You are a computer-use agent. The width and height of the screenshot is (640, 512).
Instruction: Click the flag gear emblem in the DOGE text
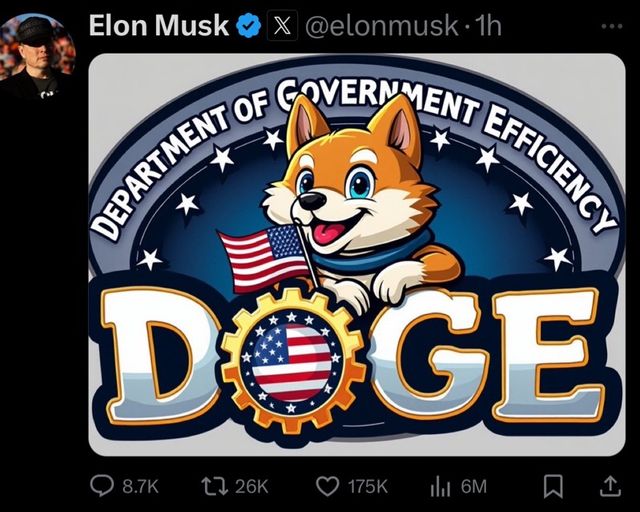(x=292, y=359)
